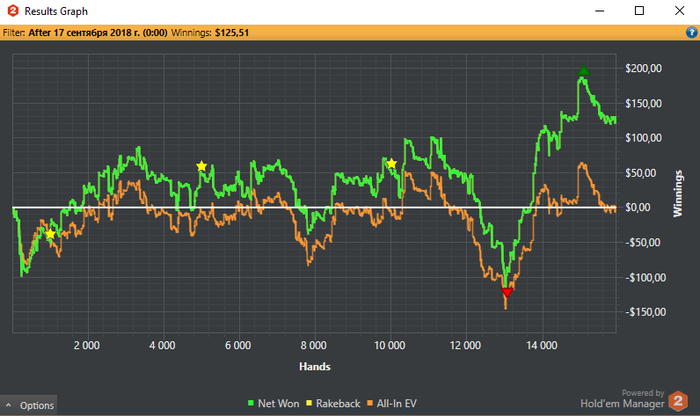This screenshot has width=700, height=416.
Task: Close the Results Graph window
Action: coord(679,11)
